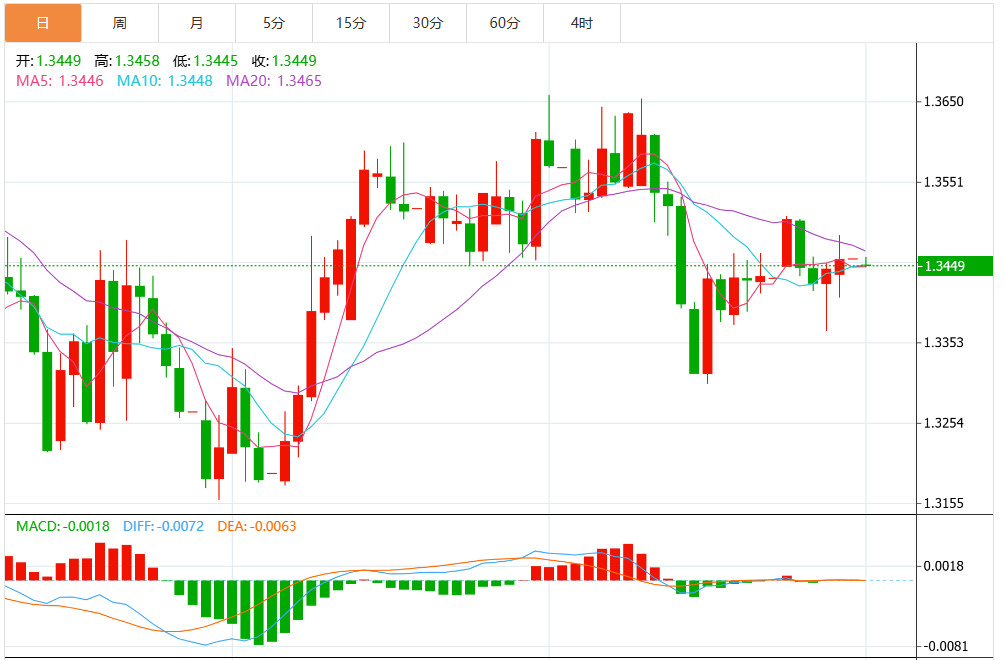The image size is (1004, 660).
Task: Select the 30分 timeframe tab
Action: 428,23
